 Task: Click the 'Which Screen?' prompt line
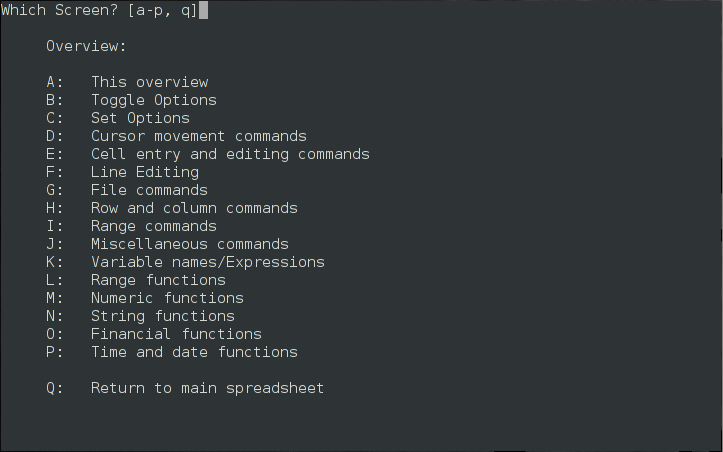pyautogui.click(x=100, y=10)
